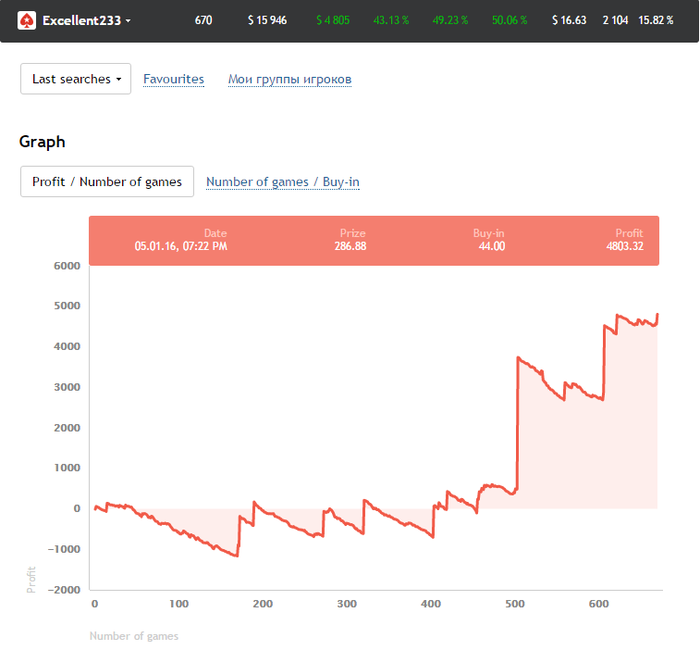Image resolution: width=700 pixels, height=650 pixels.
Task: Click the Date value in red tooltip
Action: tap(181, 246)
